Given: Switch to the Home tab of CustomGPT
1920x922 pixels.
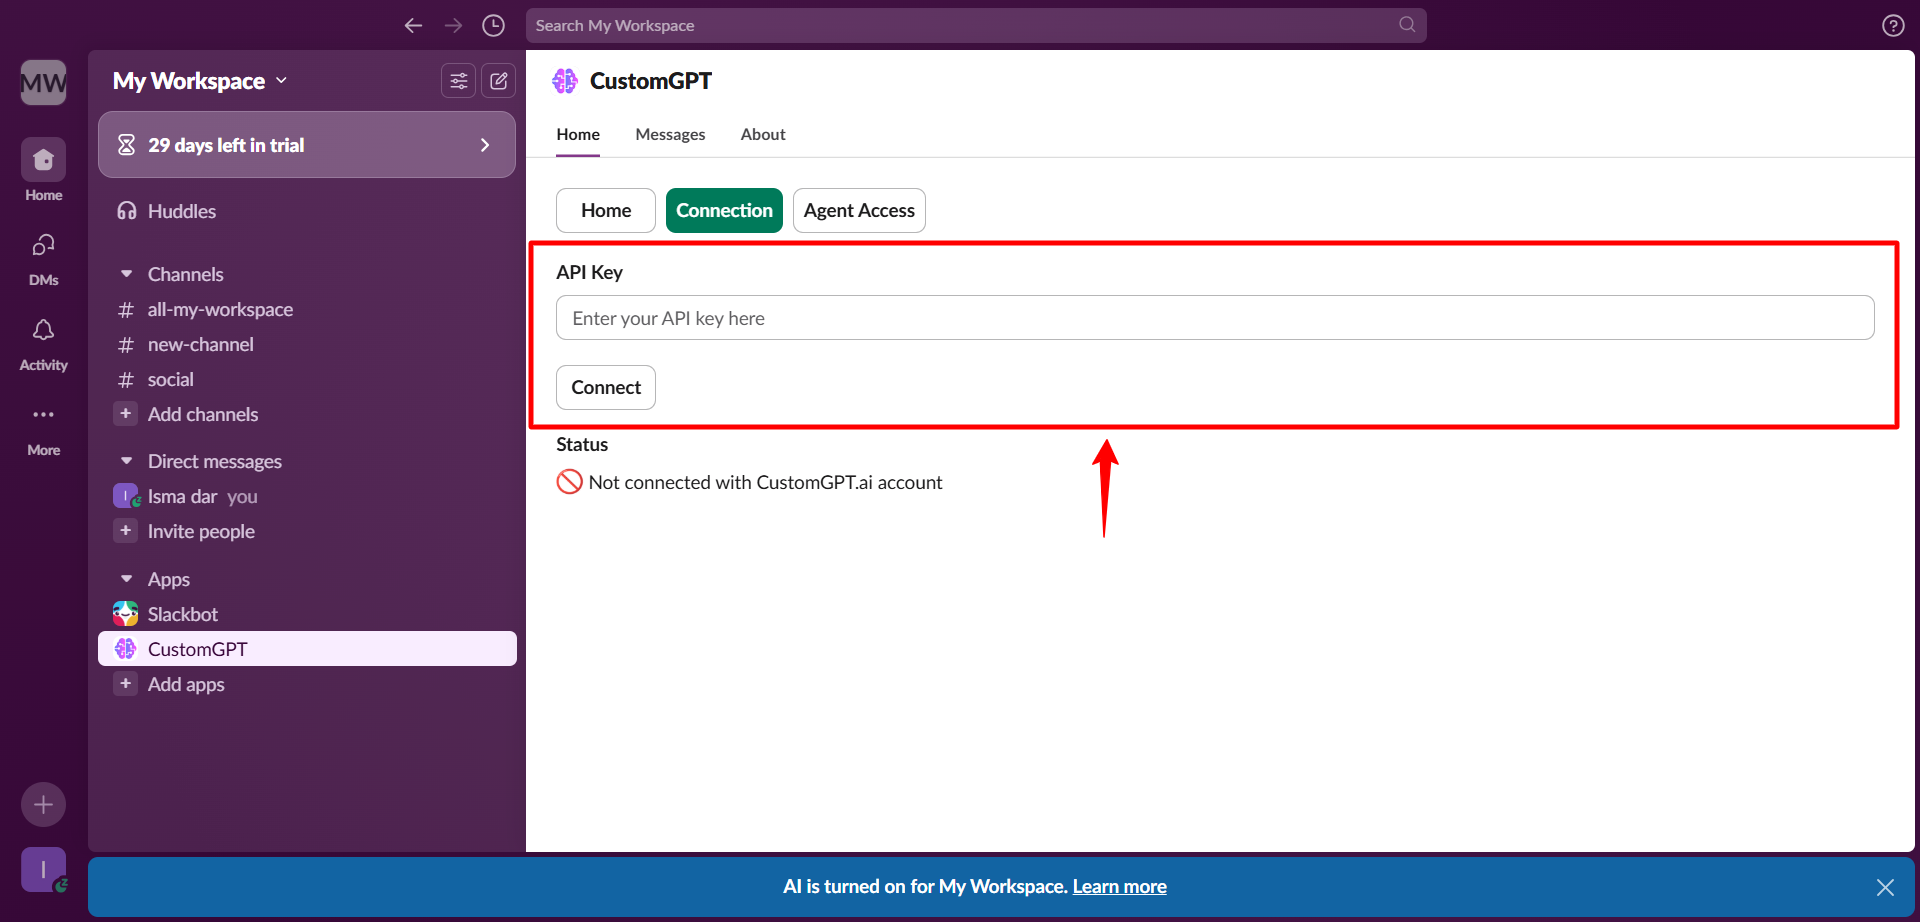Looking at the screenshot, I should tap(578, 134).
